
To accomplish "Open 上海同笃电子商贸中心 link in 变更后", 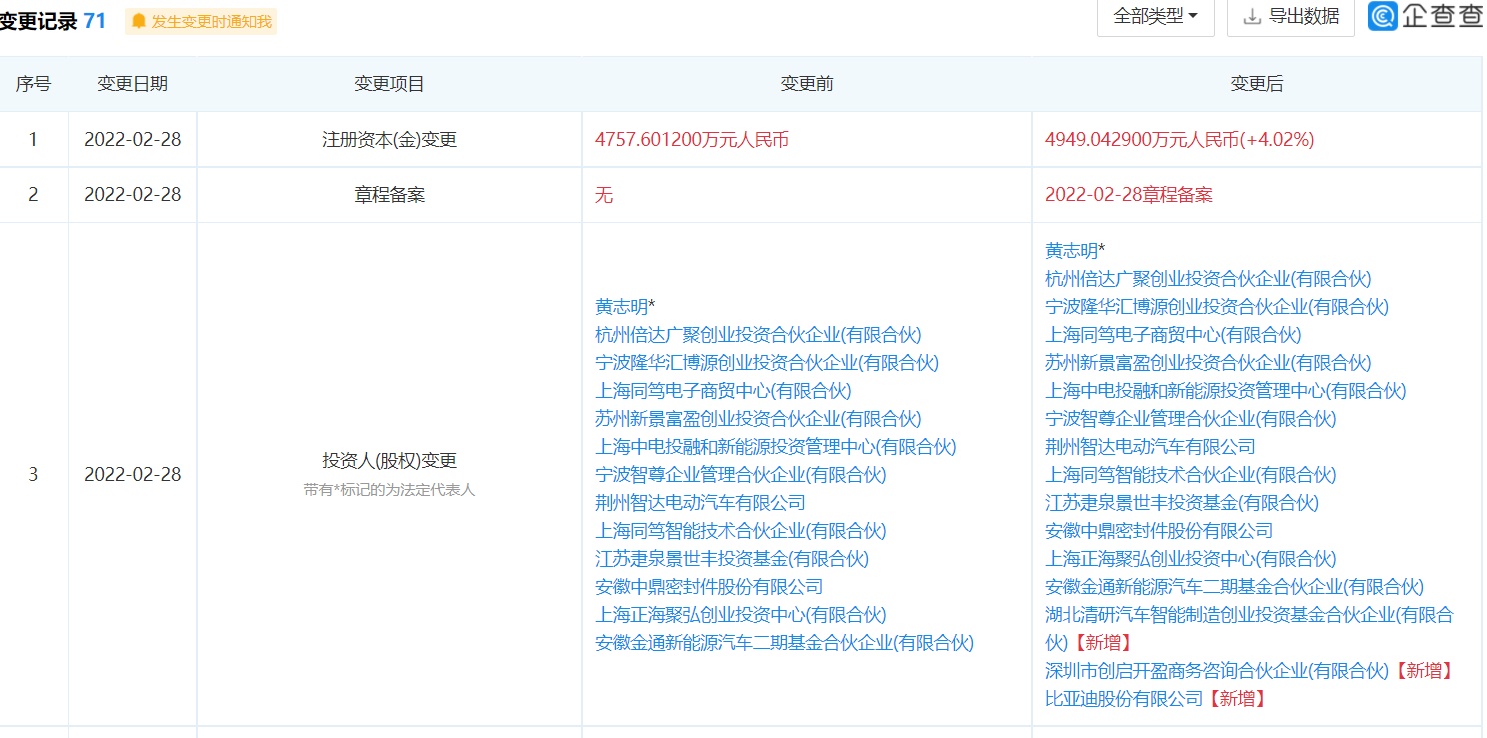I will pyautogui.click(x=1173, y=335).
